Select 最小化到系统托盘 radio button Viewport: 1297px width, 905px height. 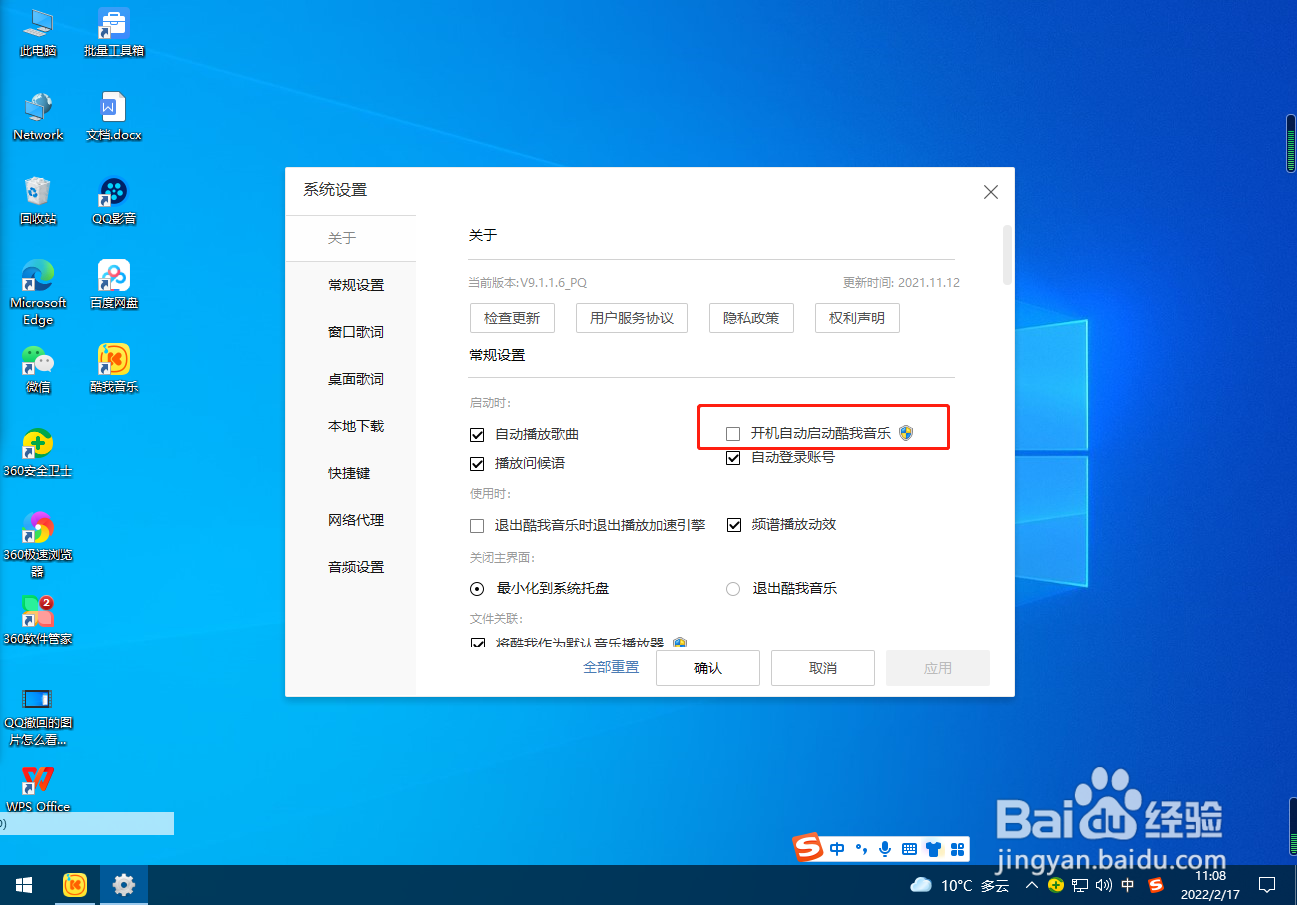click(x=477, y=588)
